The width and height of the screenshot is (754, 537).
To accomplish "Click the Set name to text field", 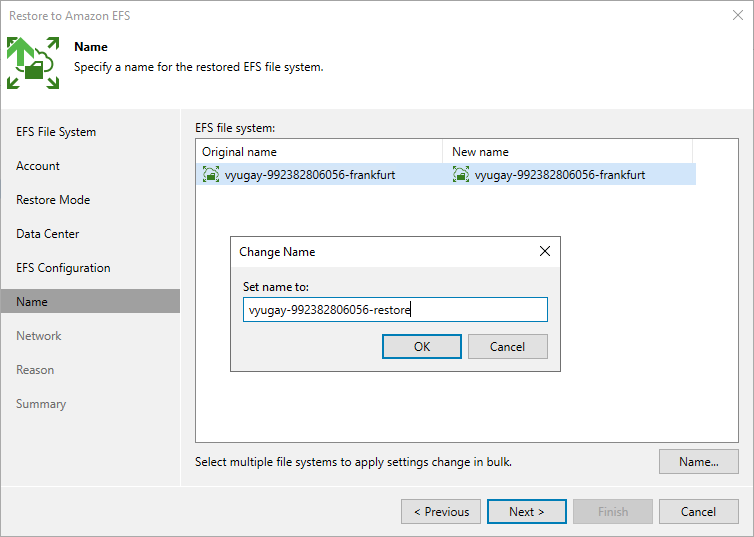I will 395,310.
